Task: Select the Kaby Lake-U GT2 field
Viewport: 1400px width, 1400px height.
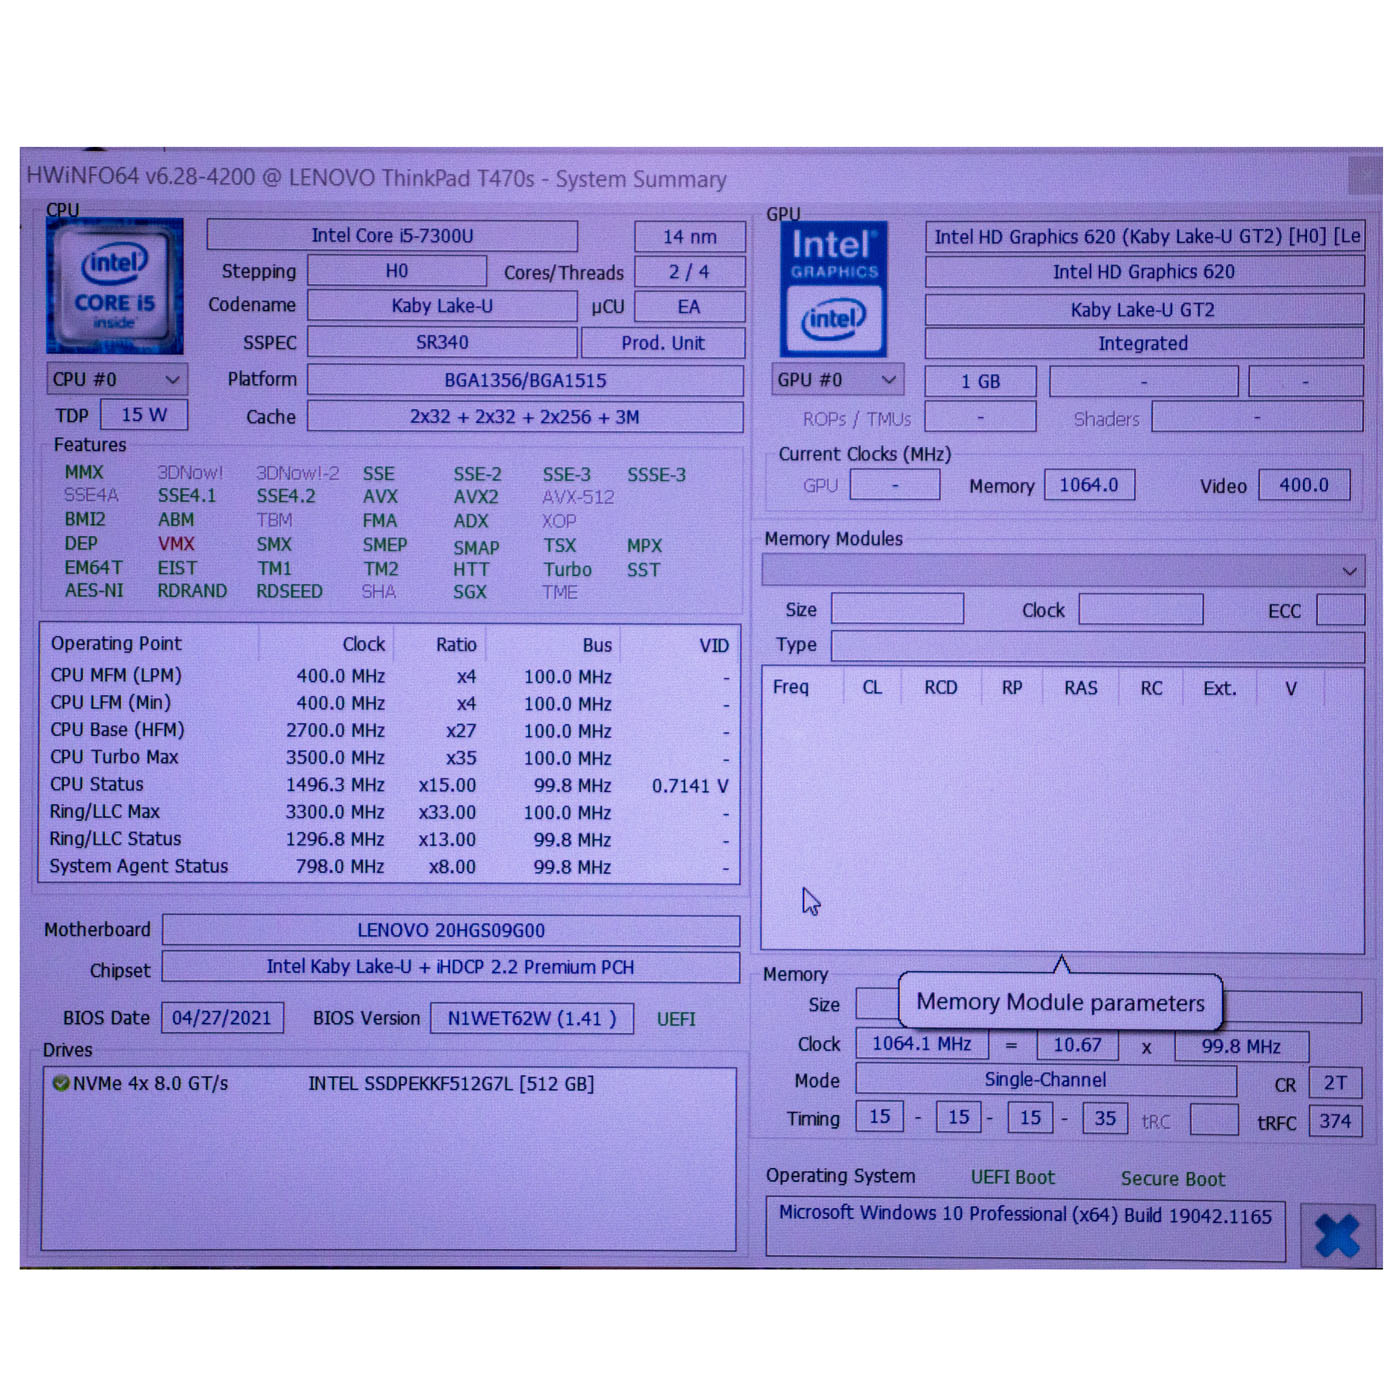Action: [x=1144, y=309]
